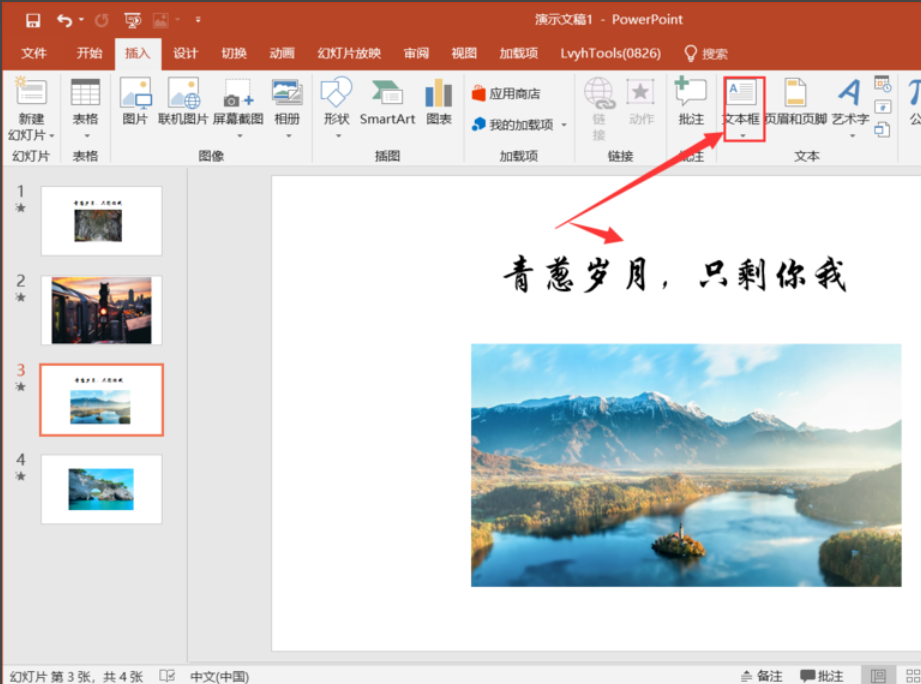The height and width of the screenshot is (684, 921).
Task: Open the 审阅 ribbon tab
Action: point(415,53)
